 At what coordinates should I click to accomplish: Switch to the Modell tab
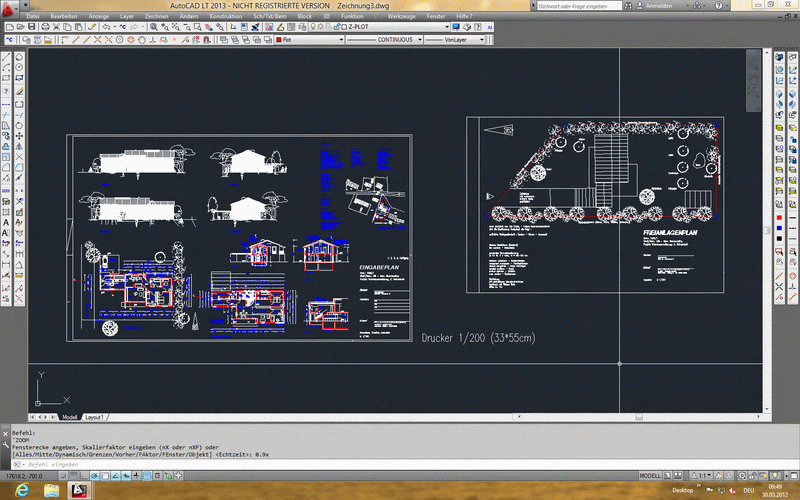coord(69,417)
